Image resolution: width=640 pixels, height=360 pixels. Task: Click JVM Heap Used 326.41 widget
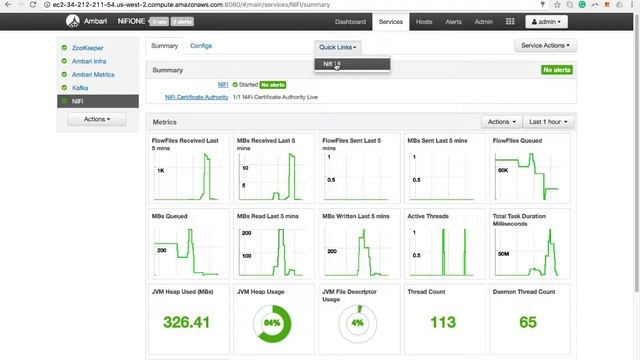tap(188, 319)
